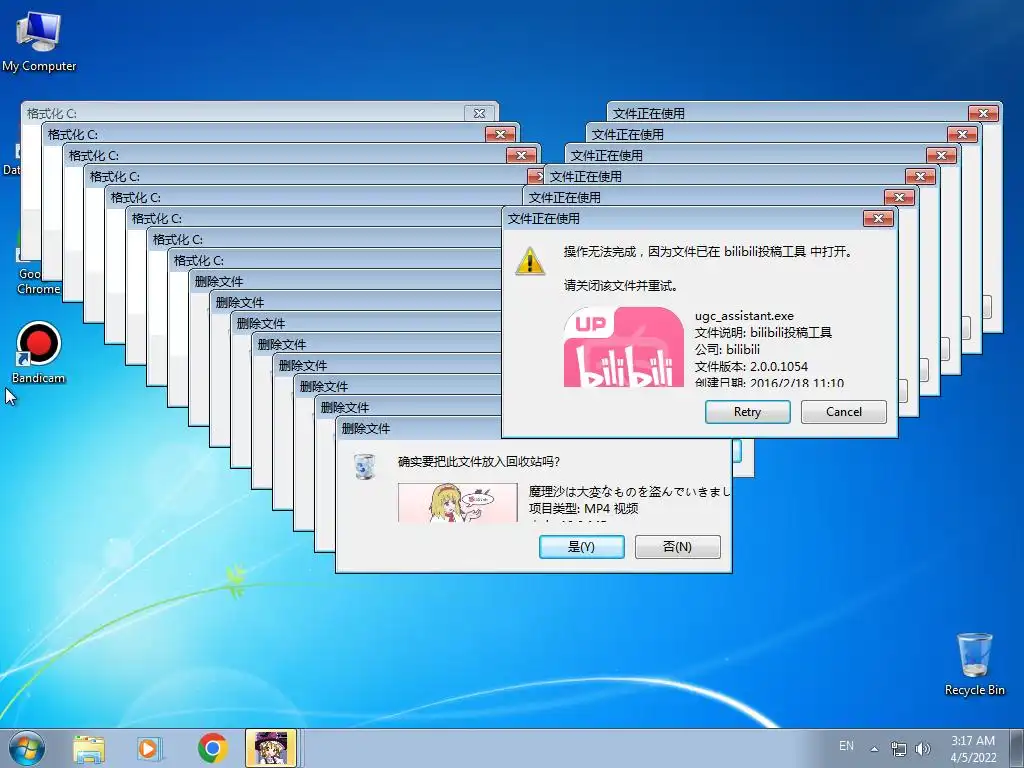Open the Recycle Bin desktop icon
Viewport: 1024px width, 768px height.
pyautogui.click(x=974, y=664)
